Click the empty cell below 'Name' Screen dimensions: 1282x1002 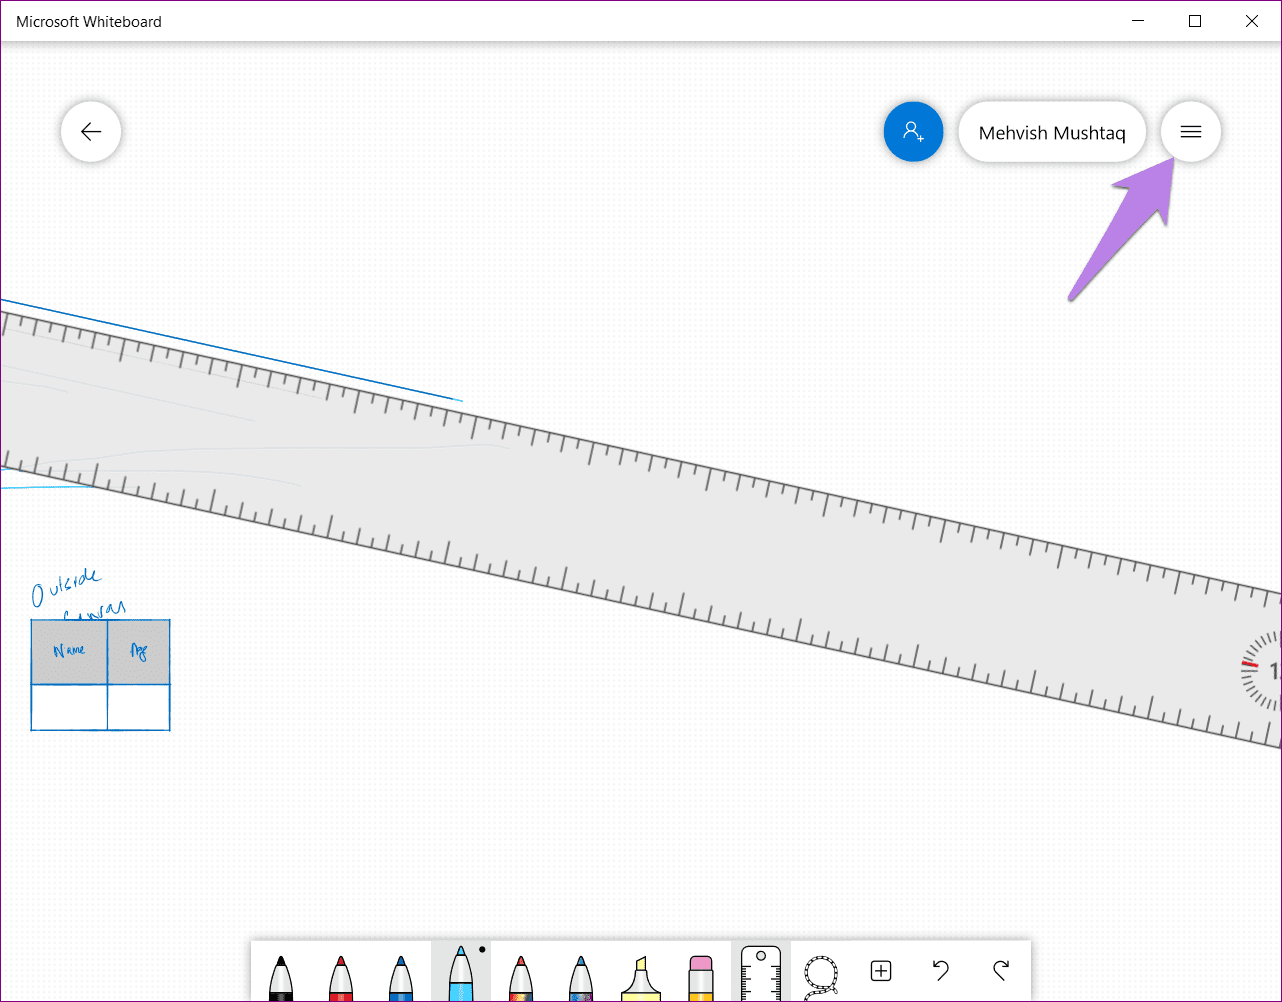[x=69, y=707]
